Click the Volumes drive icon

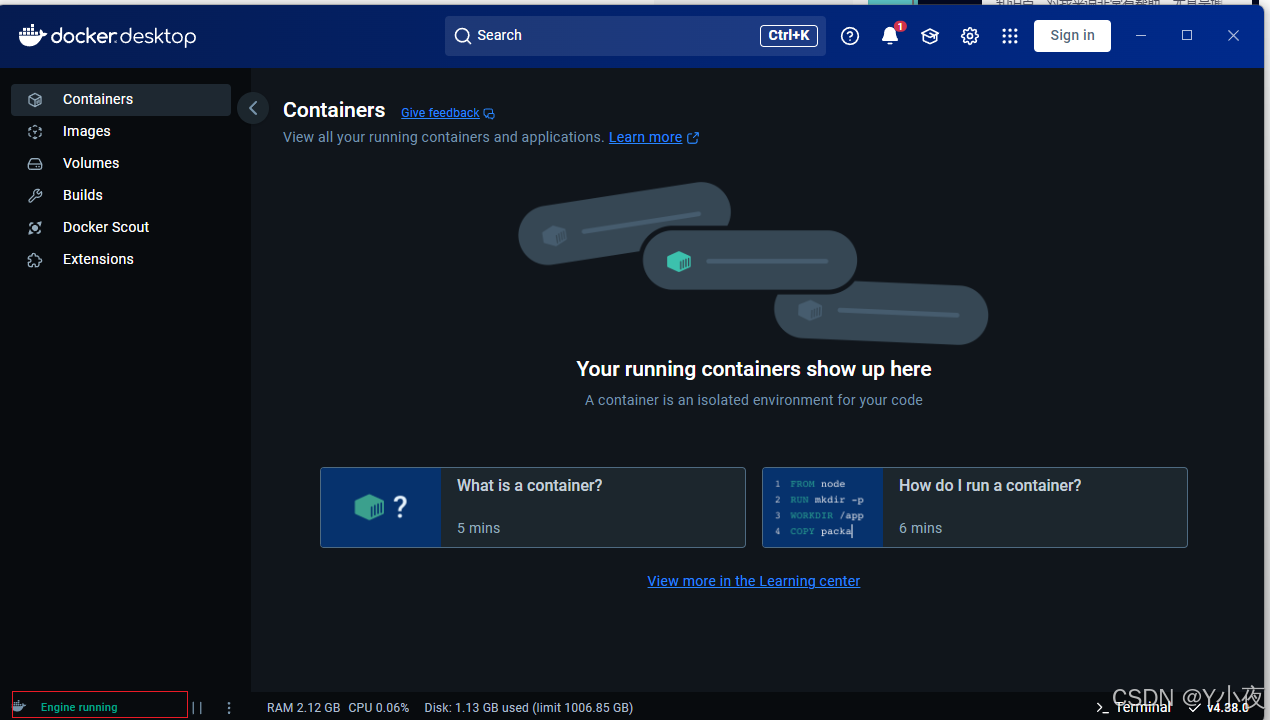[35, 163]
